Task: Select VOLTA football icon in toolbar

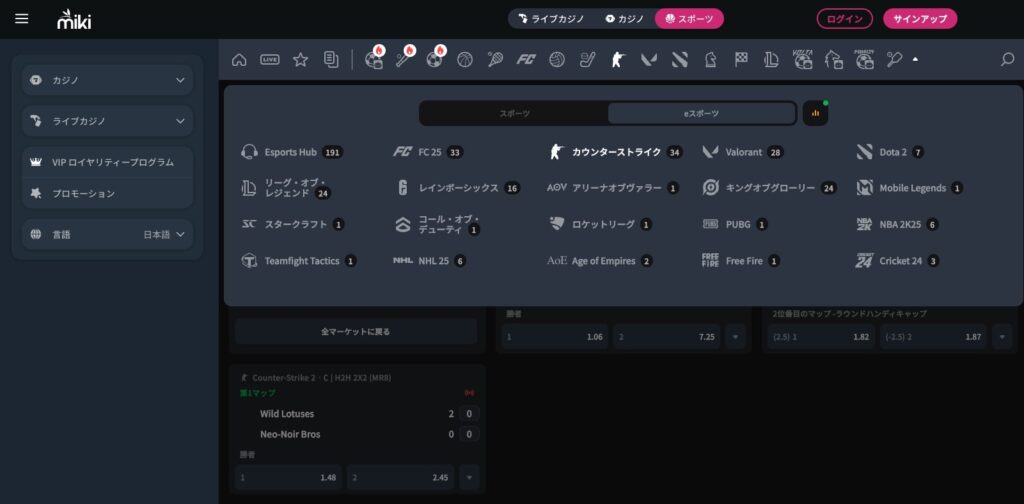Action: click(802, 59)
